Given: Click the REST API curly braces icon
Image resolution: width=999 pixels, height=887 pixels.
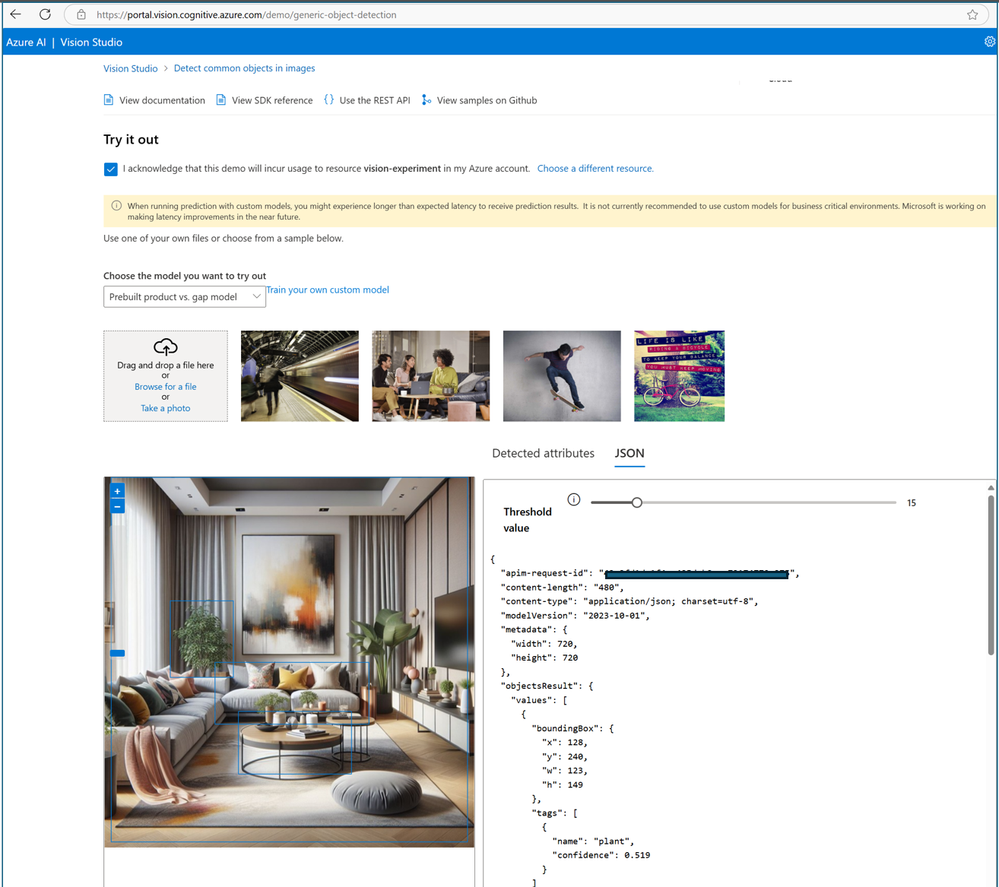Looking at the screenshot, I should (x=329, y=99).
